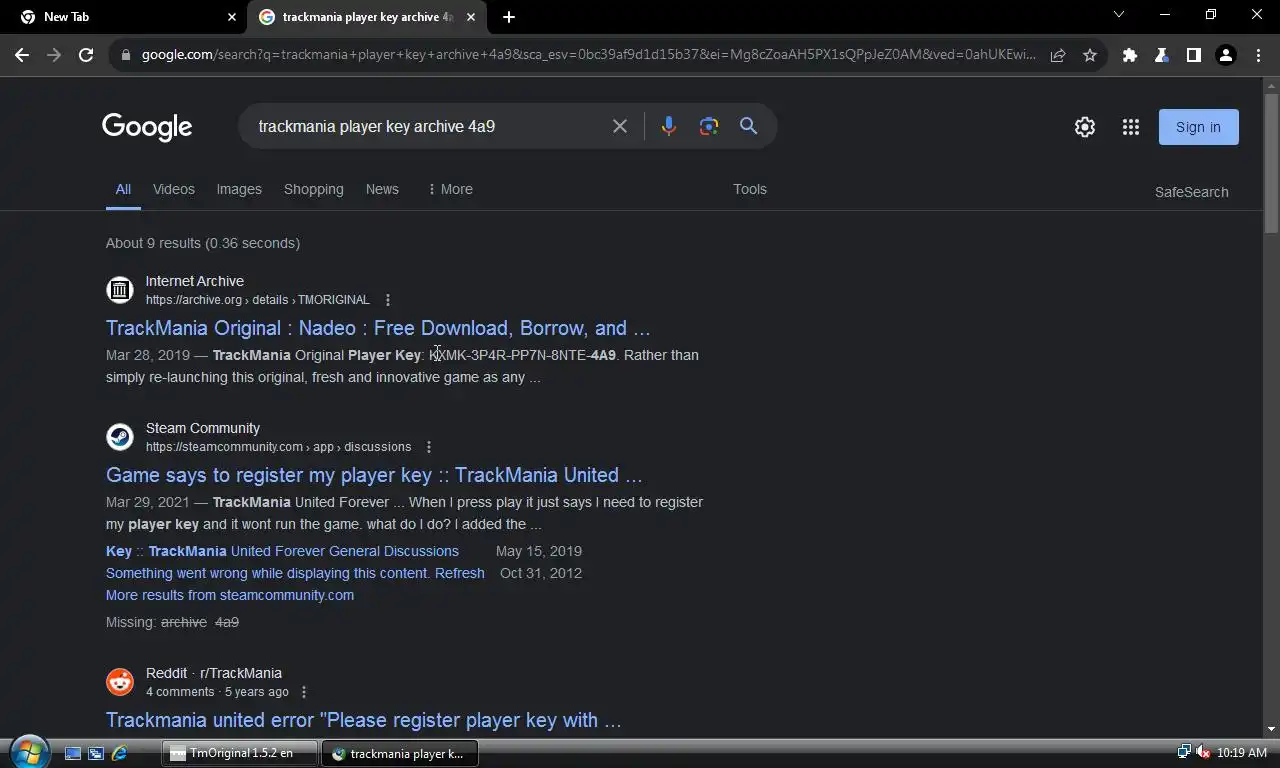Open Chrome's three-dot menu
1280x768 pixels.
click(1258, 55)
